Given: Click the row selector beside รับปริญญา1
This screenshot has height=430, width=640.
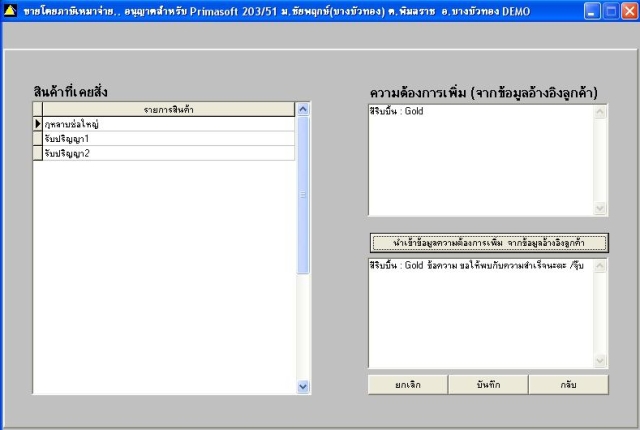Looking at the screenshot, I should point(38,139).
